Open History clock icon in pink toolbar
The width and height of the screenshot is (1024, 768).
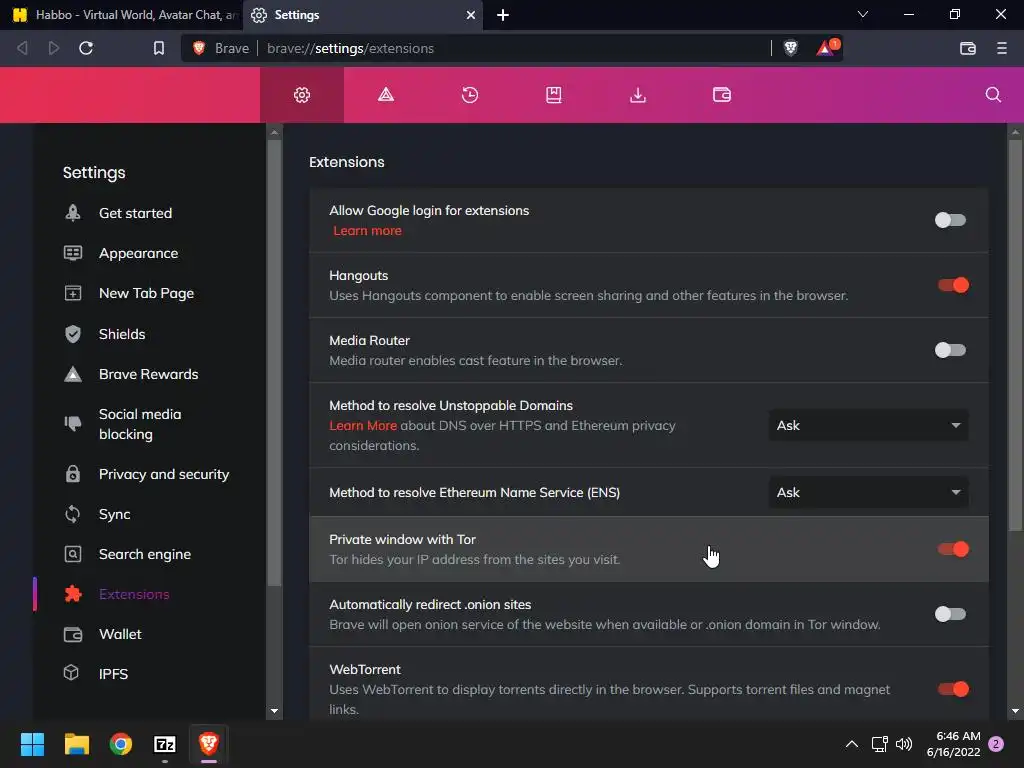(470, 95)
